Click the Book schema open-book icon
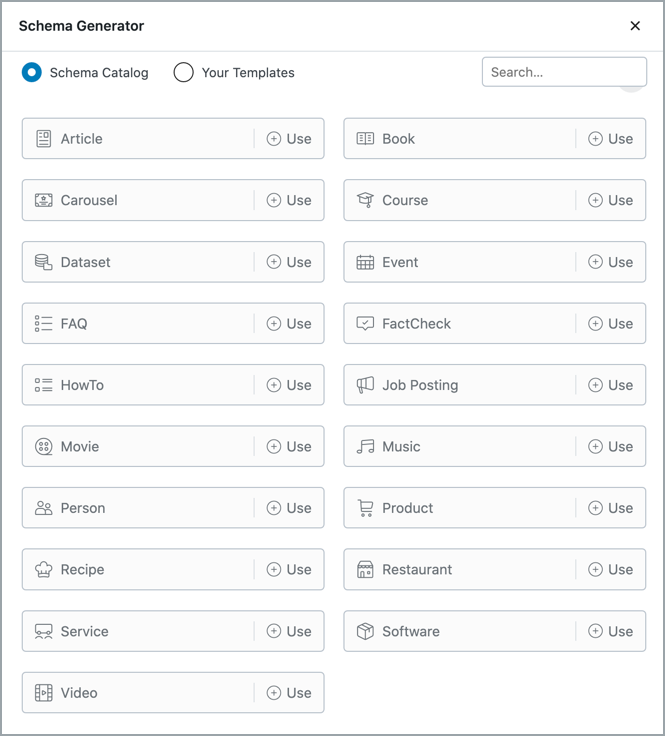 (x=365, y=138)
